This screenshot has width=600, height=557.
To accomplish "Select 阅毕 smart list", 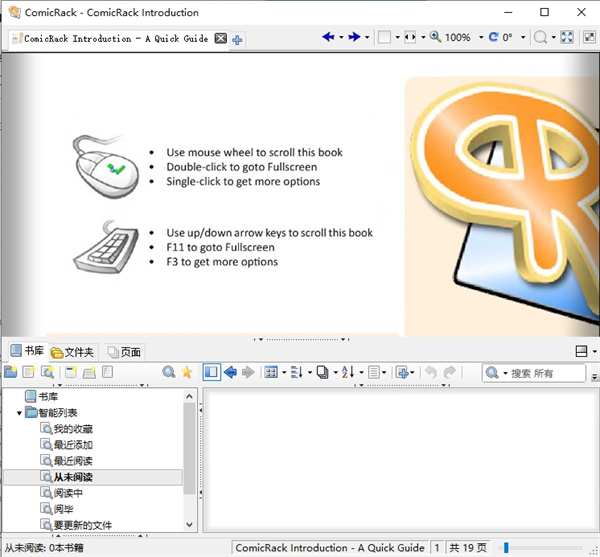I will (x=57, y=509).
